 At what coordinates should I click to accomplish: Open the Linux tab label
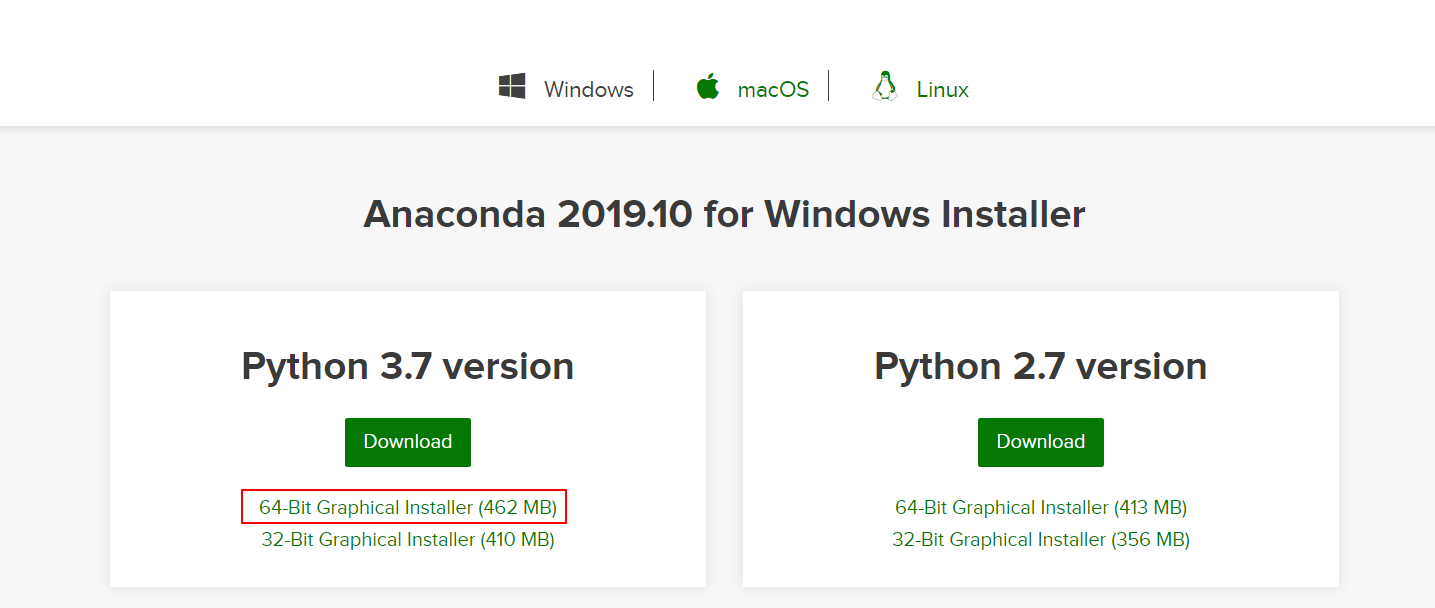coord(942,90)
